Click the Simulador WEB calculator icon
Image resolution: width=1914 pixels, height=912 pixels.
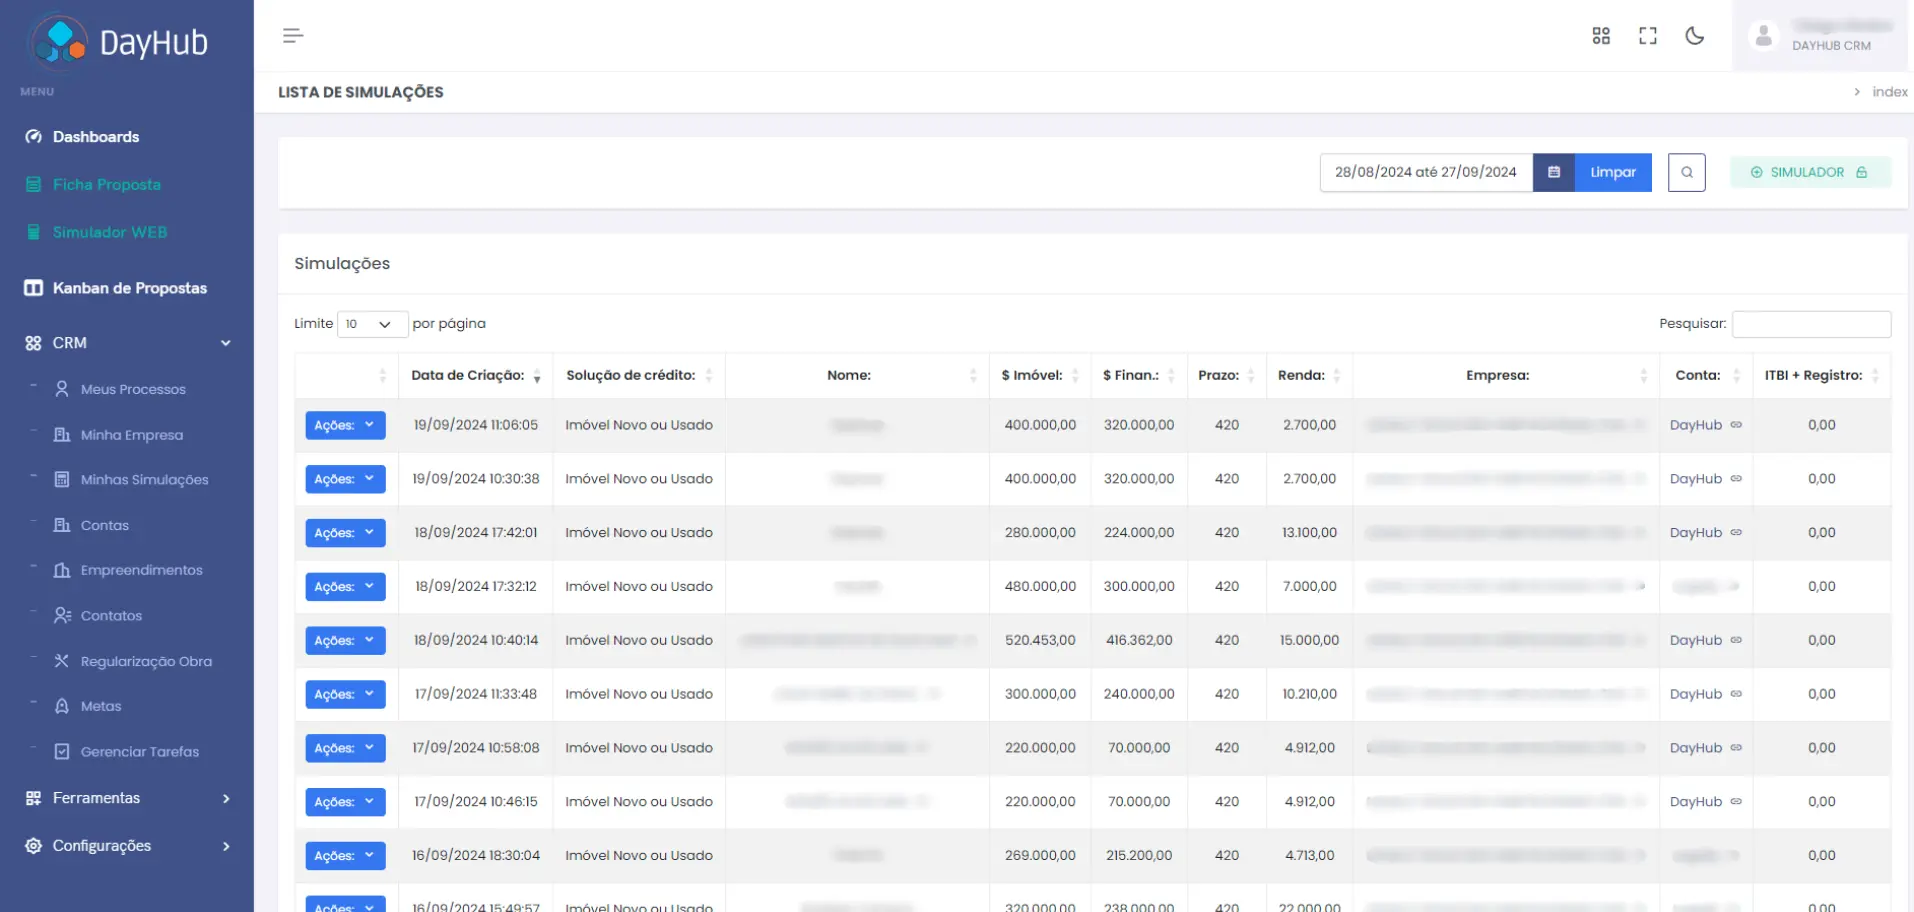(33, 232)
